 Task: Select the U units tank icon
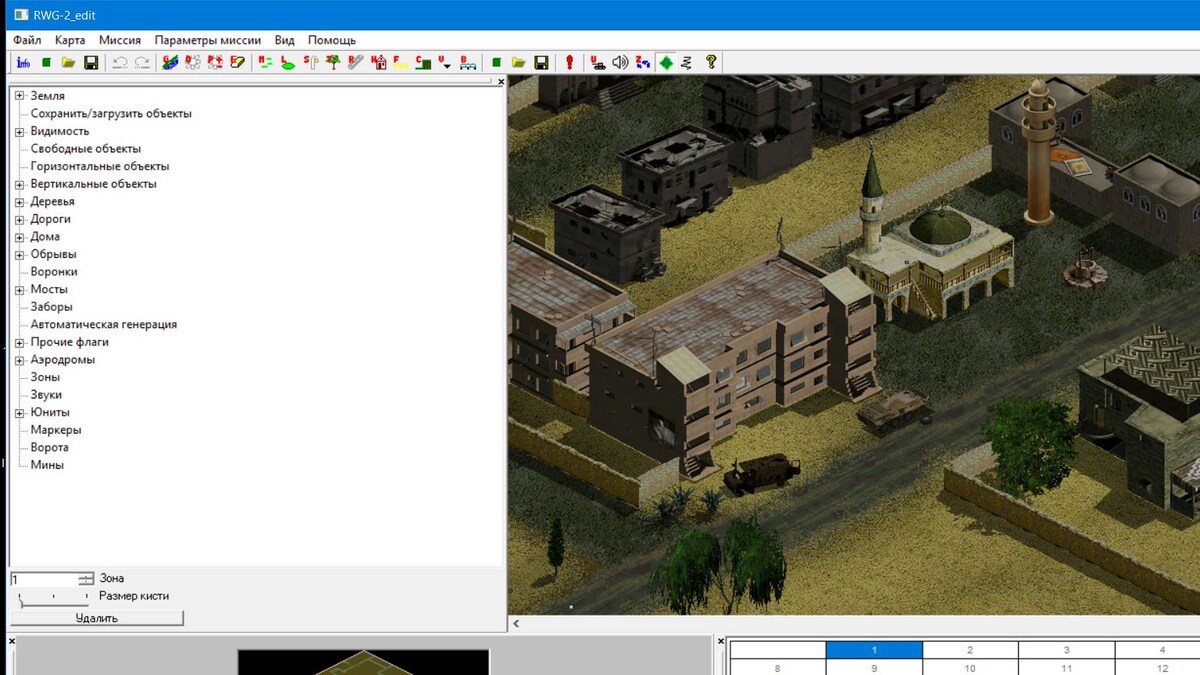tap(598, 62)
